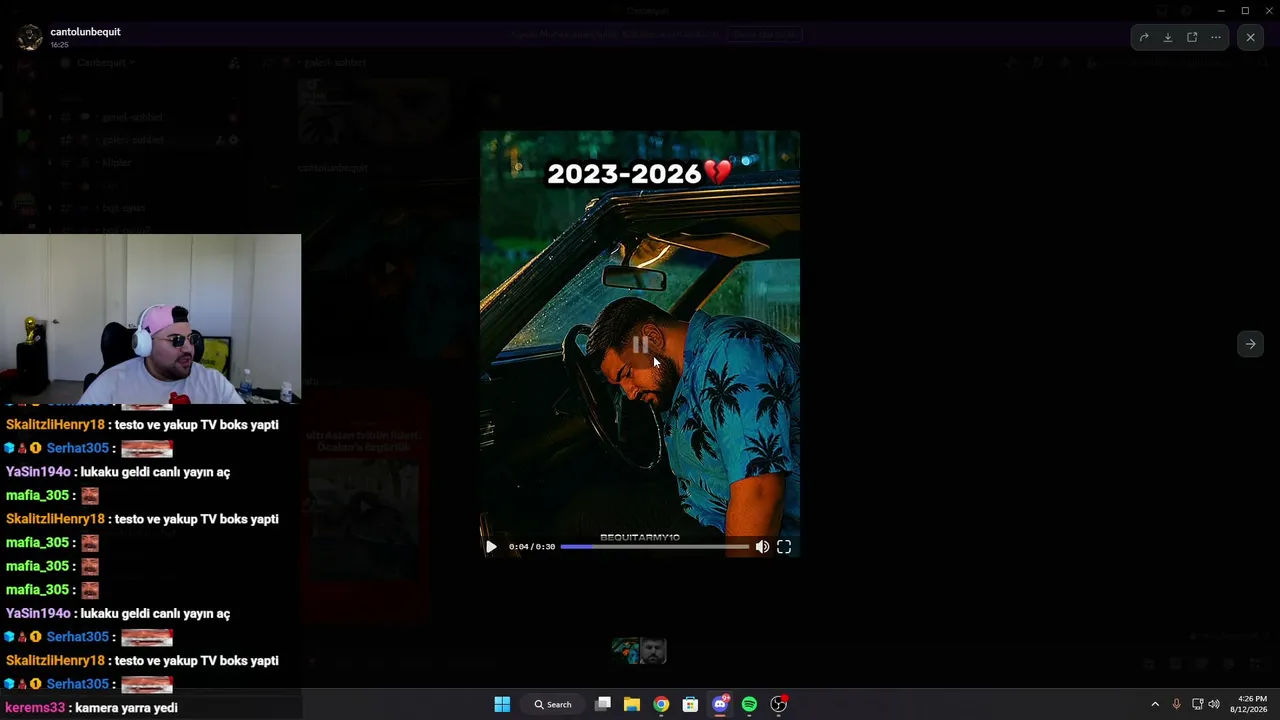1280x720 pixels.
Task: Open File Explorer from the taskbar
Action: tap(632, 704)
